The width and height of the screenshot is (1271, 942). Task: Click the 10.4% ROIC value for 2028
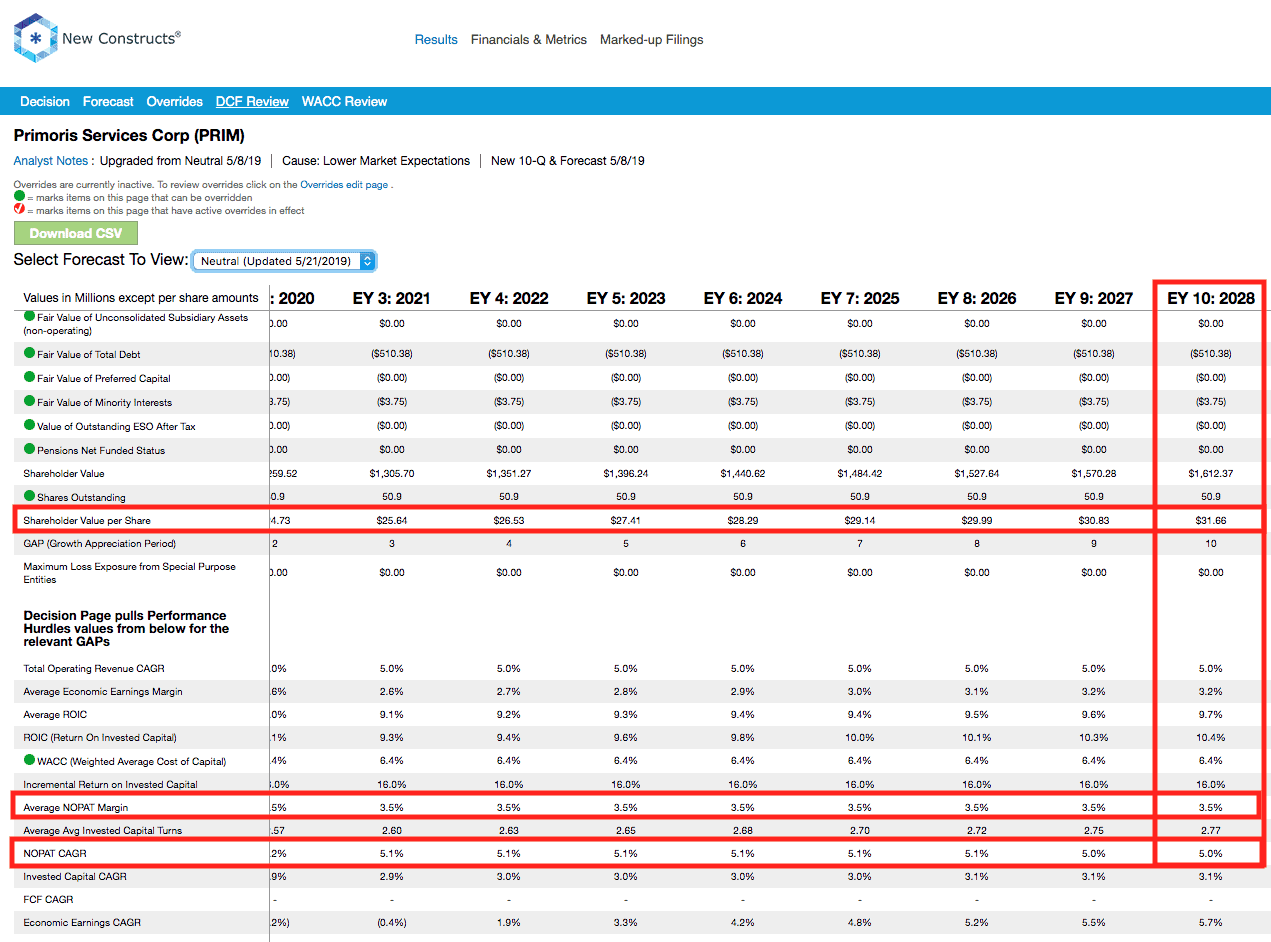click(1211, 737)
